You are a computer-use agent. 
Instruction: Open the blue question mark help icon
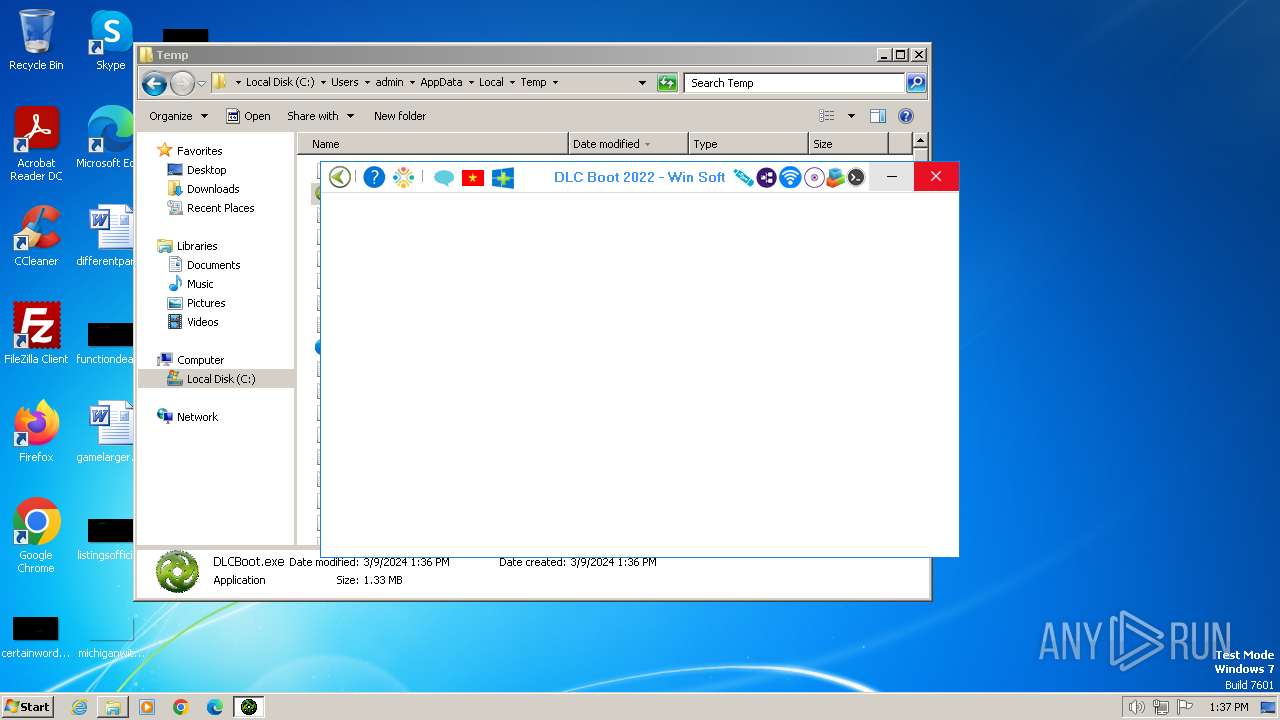click(x=374, y=177)
